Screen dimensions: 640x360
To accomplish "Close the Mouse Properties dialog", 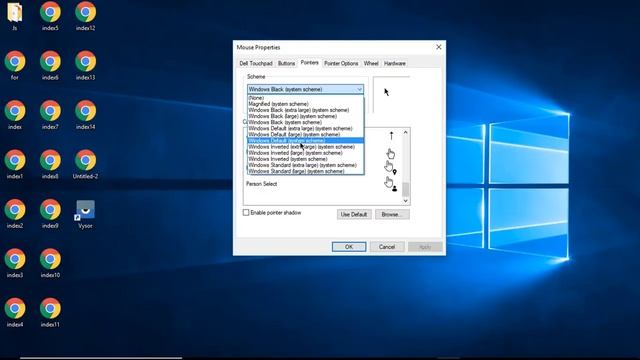I will pyautogui.click(x=439, y=47).
